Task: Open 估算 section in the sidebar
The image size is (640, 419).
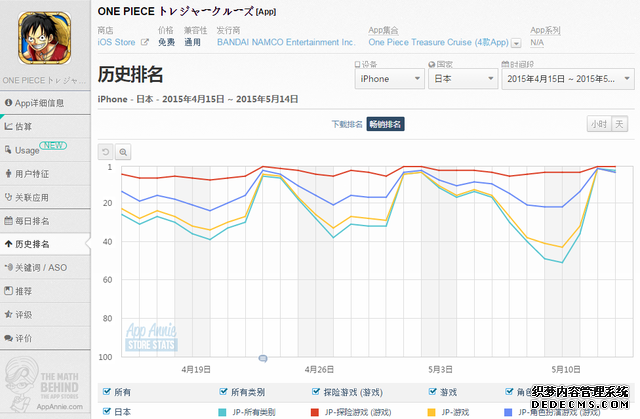Action: (45, 126)
